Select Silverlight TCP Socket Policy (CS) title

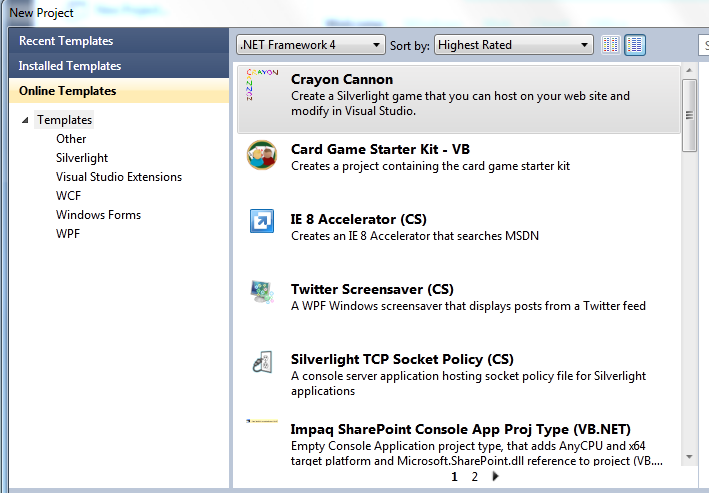[402, 360]
